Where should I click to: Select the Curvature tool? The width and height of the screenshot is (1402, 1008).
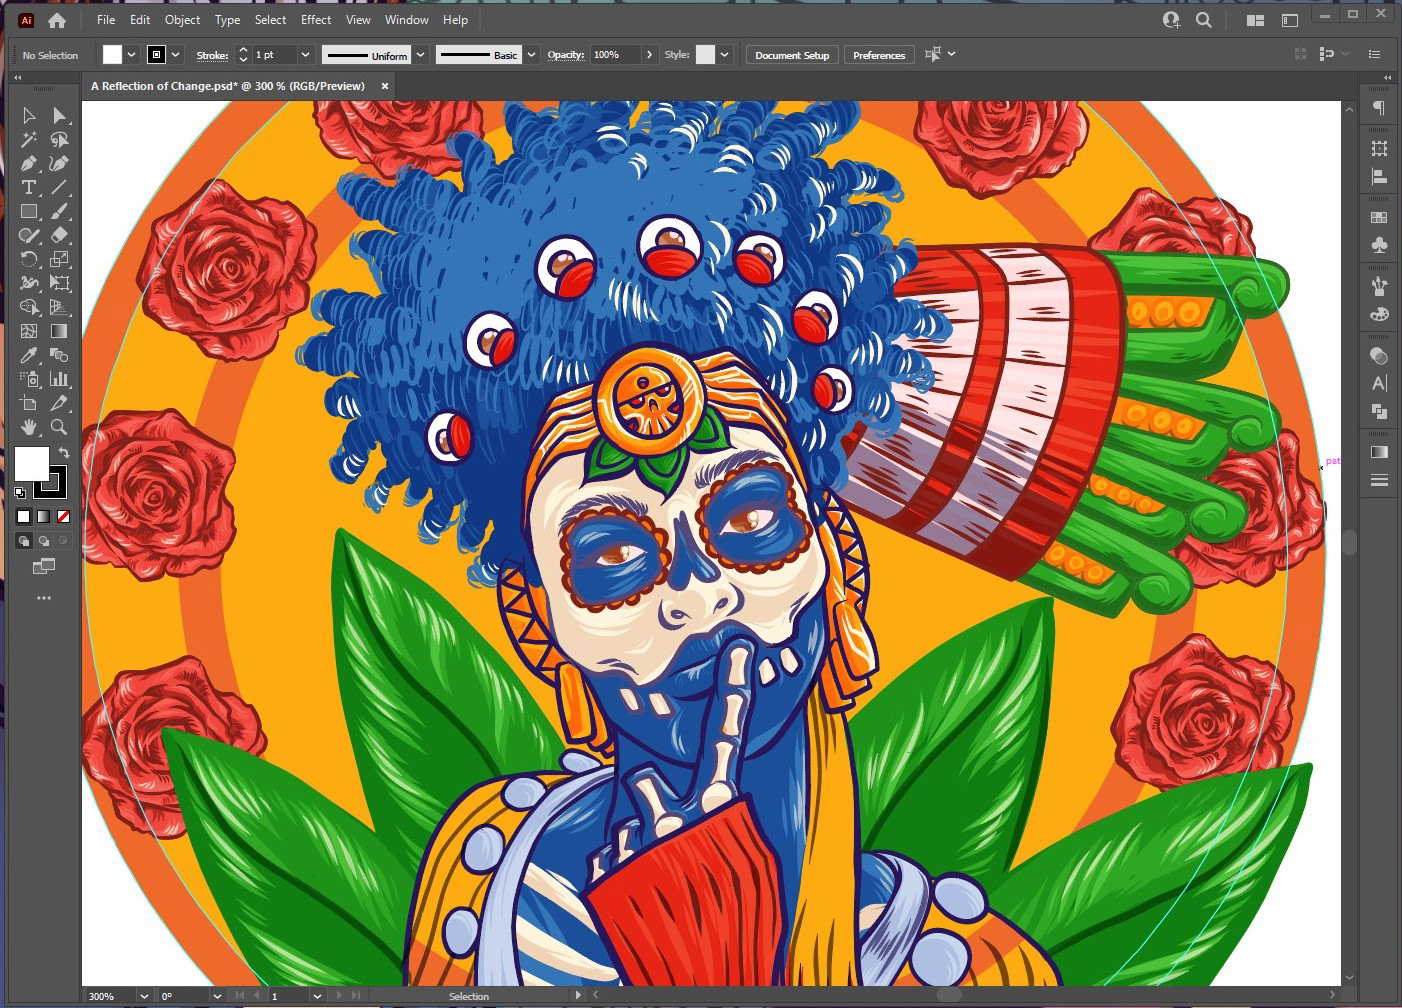pyautogui.click(x=59, y=164)
